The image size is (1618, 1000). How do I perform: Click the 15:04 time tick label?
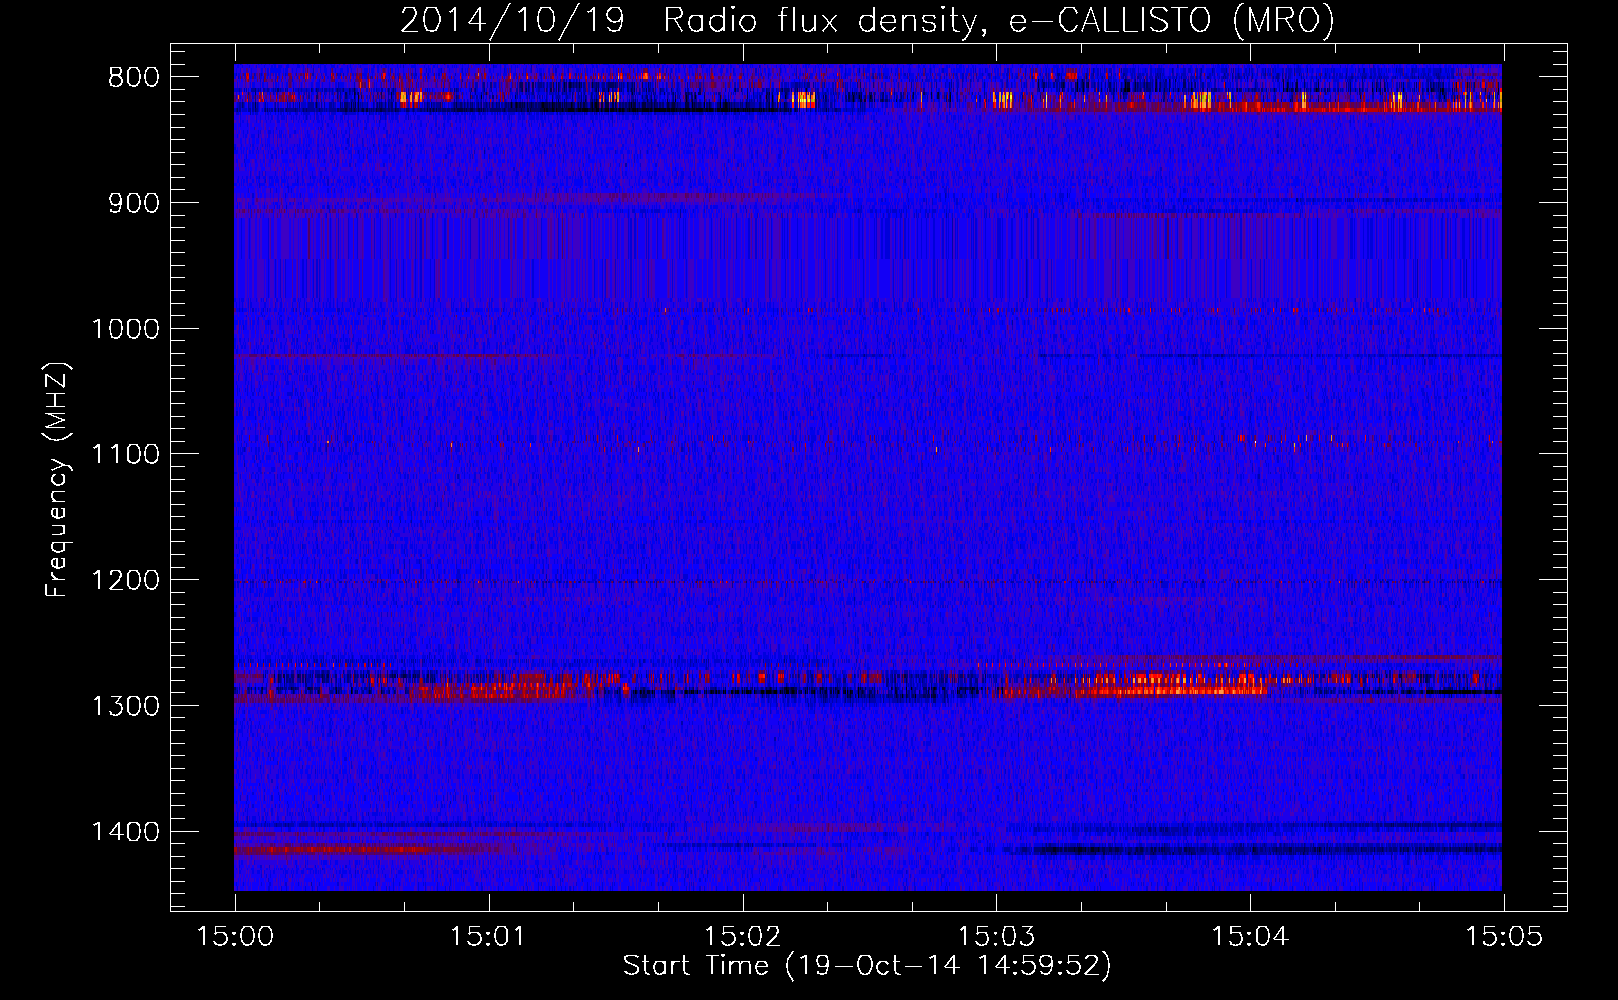pos(1249,936)
